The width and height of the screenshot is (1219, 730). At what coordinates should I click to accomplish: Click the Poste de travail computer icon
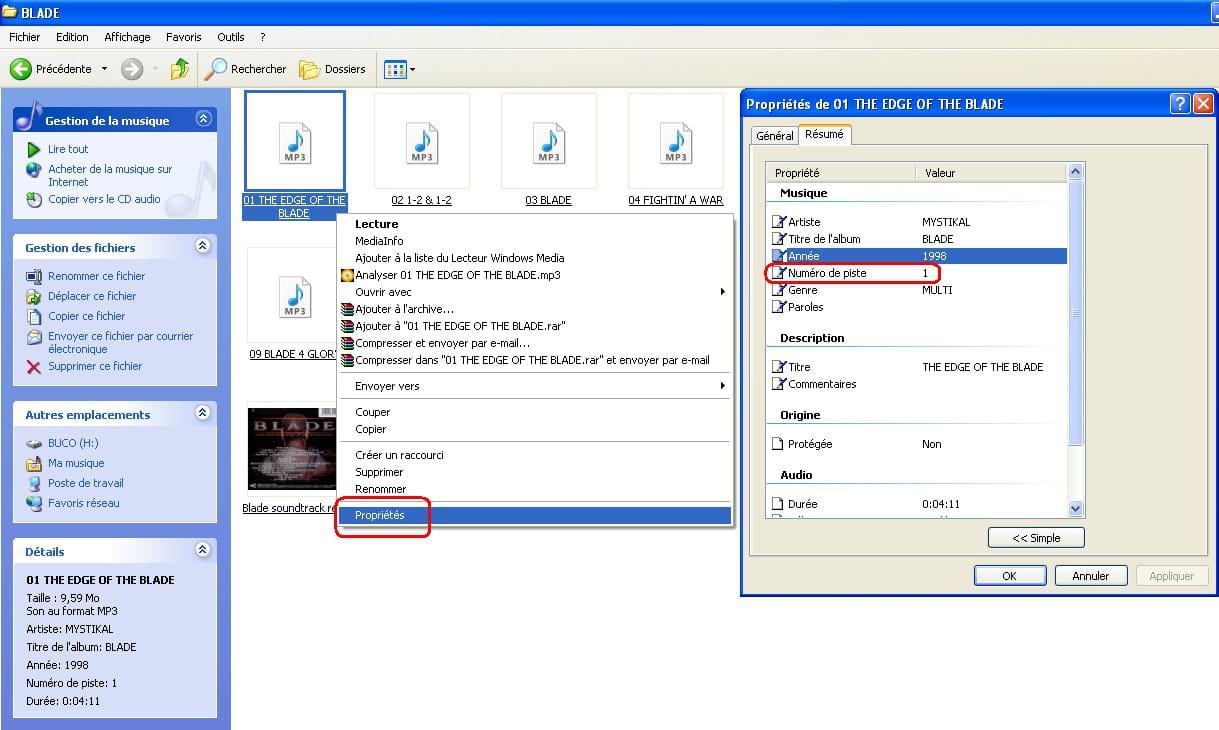(34, 483)
